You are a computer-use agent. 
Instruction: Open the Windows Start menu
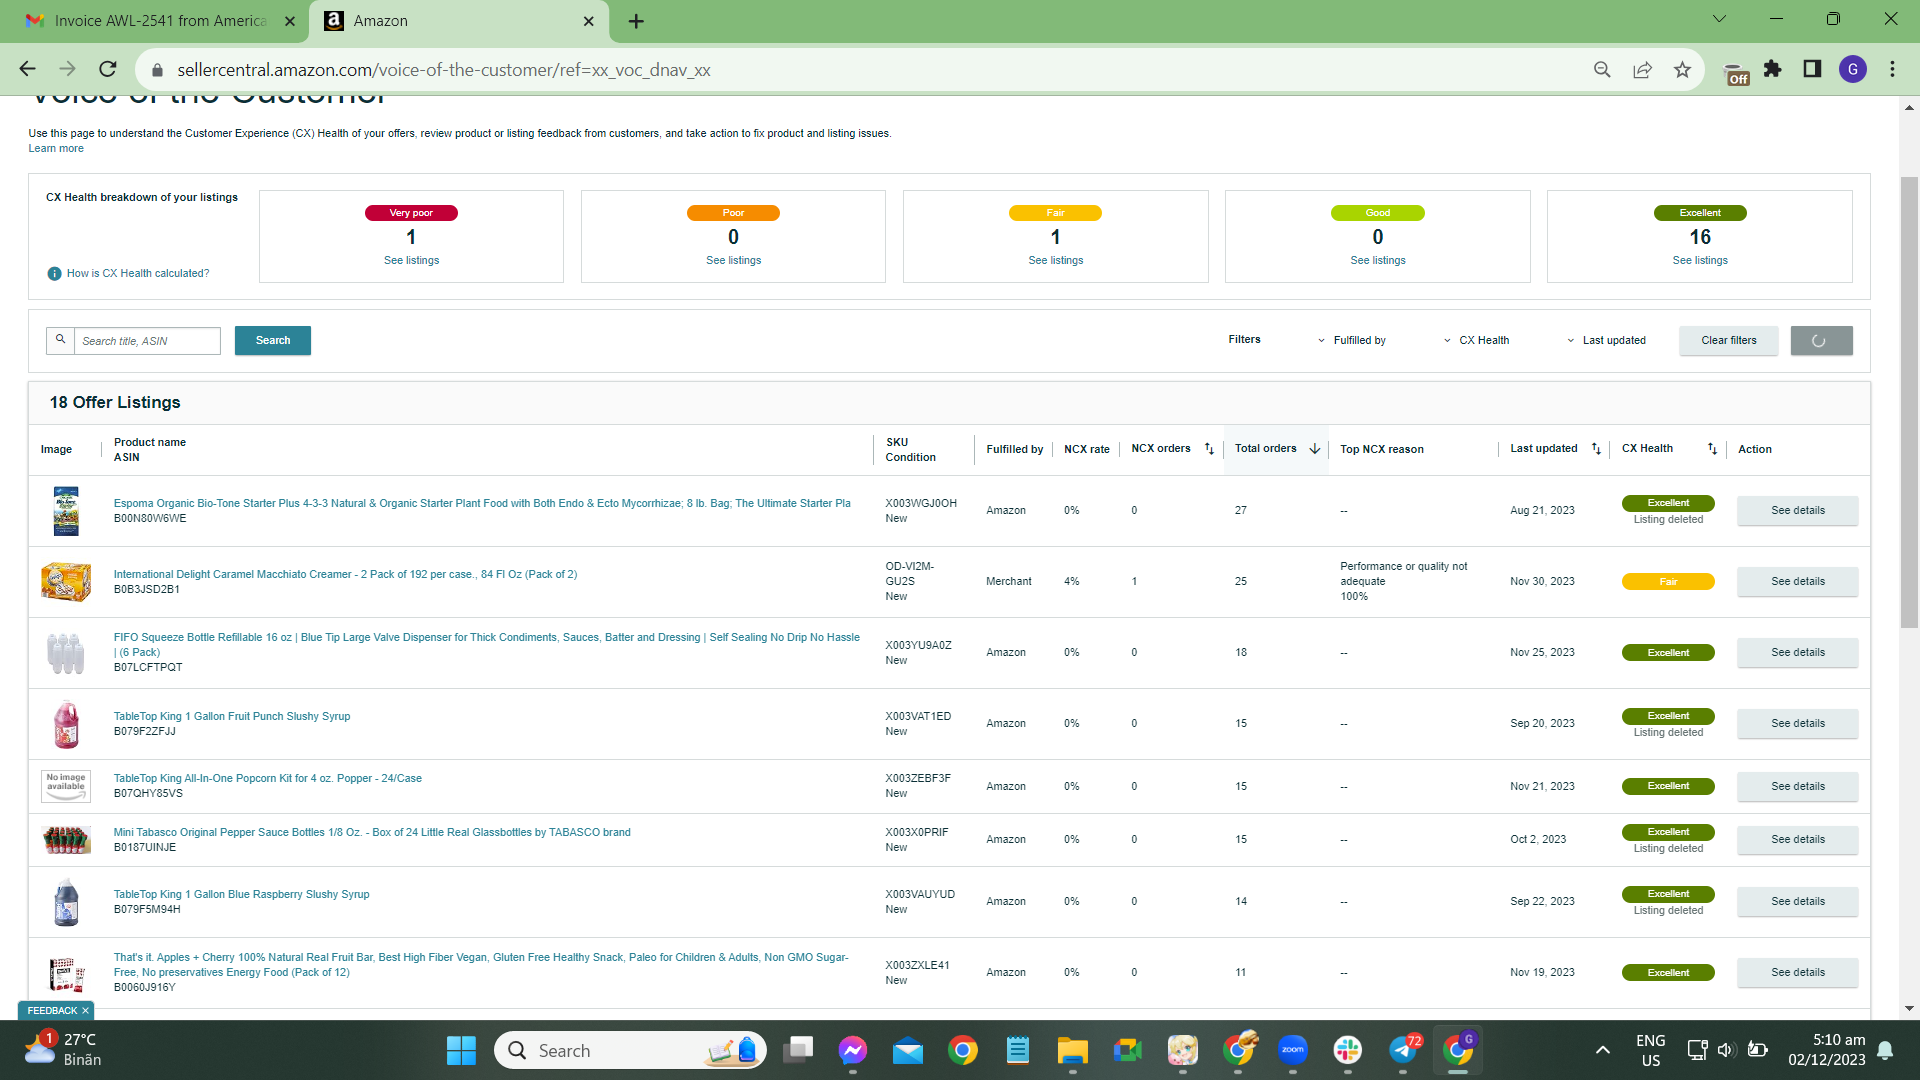(461, 1051)
